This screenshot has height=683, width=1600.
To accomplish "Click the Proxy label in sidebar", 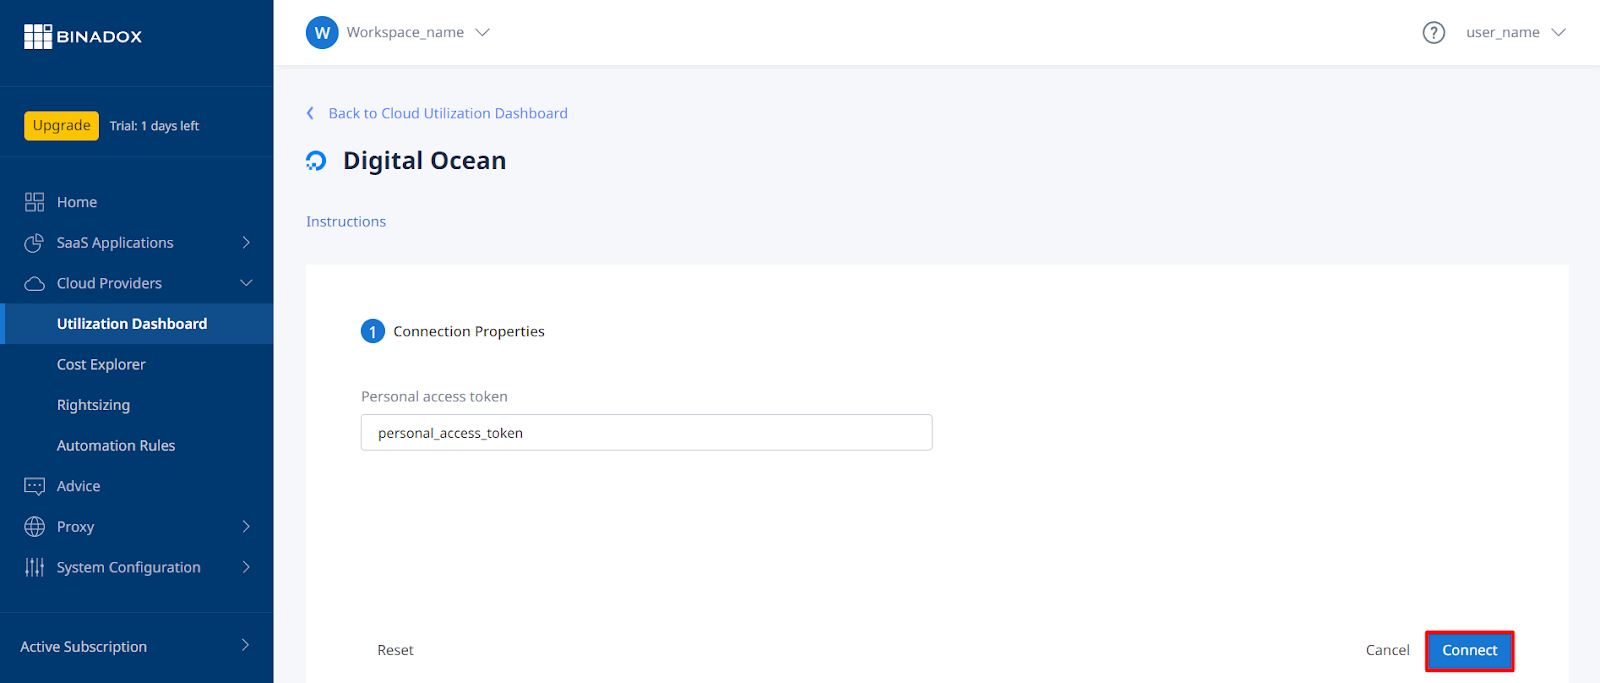I will 75,527.
